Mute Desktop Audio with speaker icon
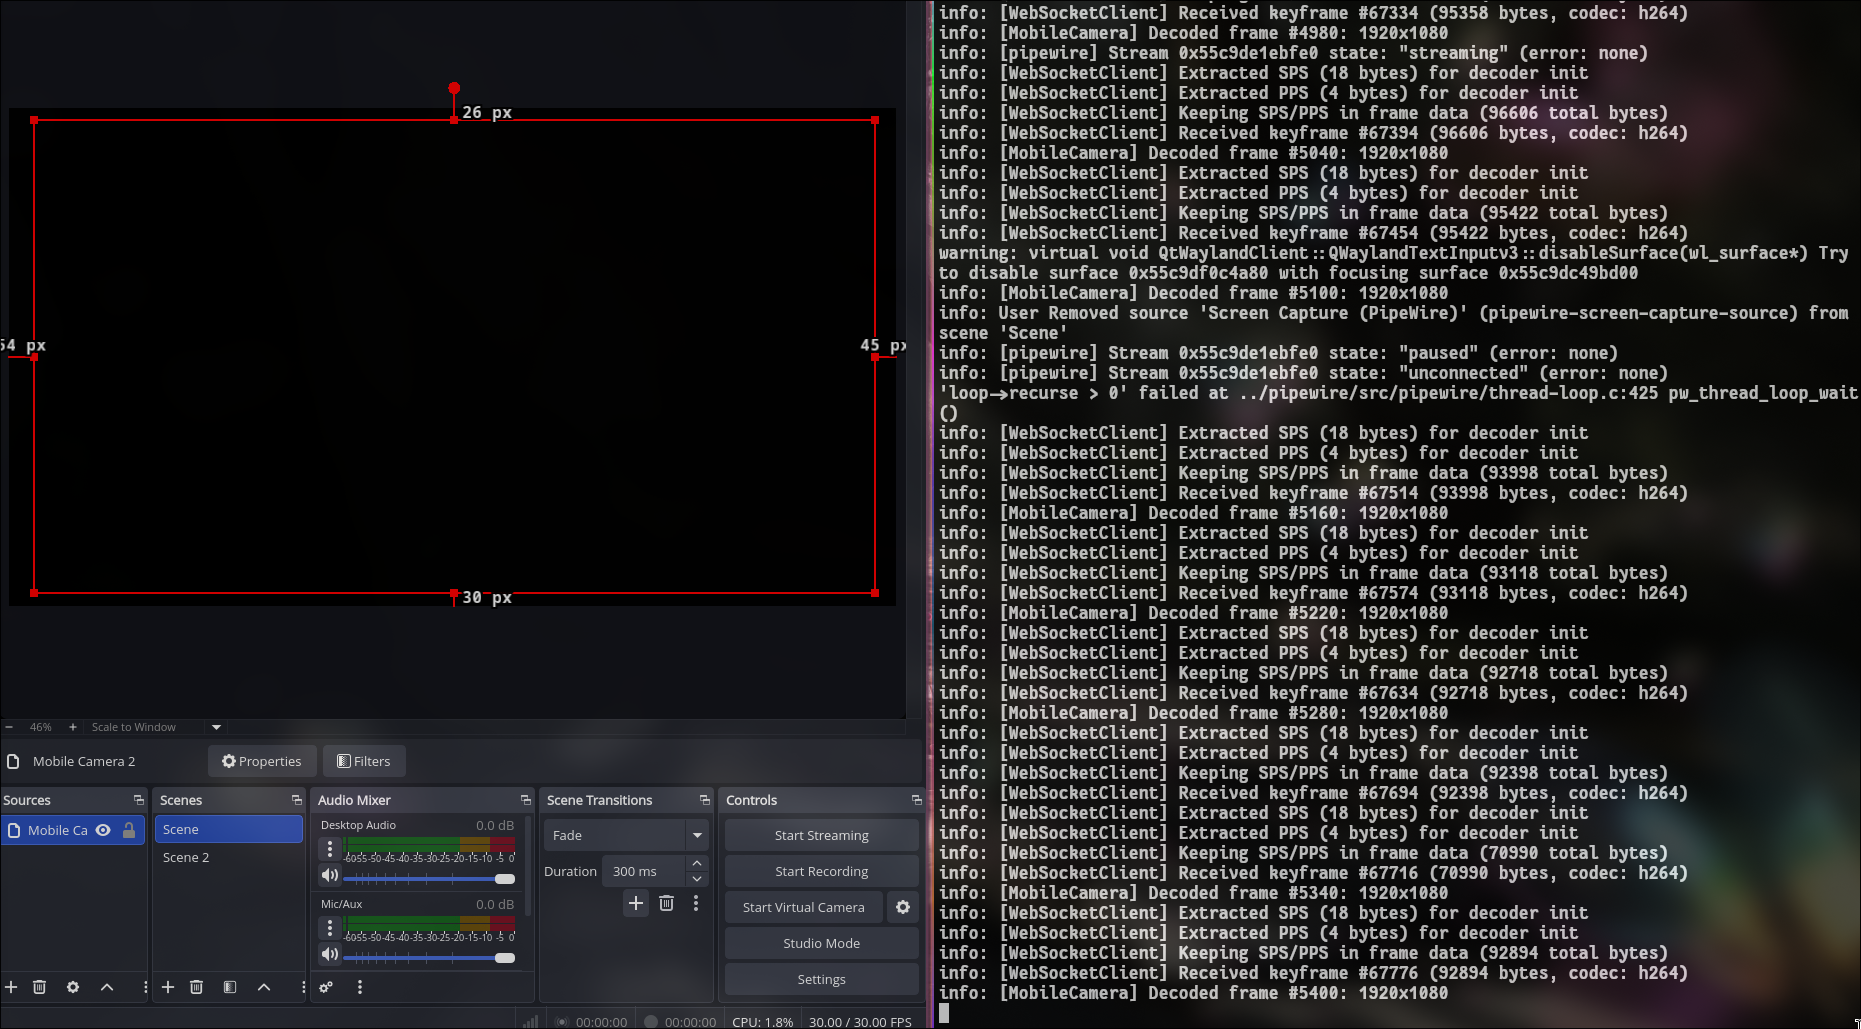Image resolution: width=1861 pixels, height=1029 pixels. (x=330, y=876)
